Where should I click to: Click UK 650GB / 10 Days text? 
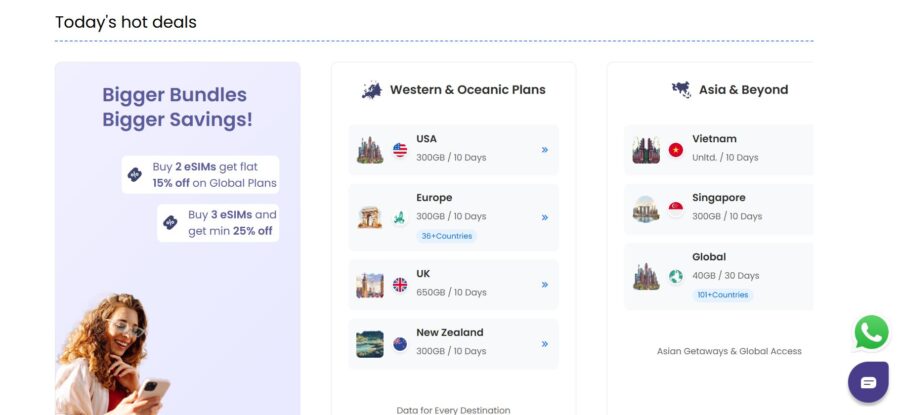coord(451,292)
